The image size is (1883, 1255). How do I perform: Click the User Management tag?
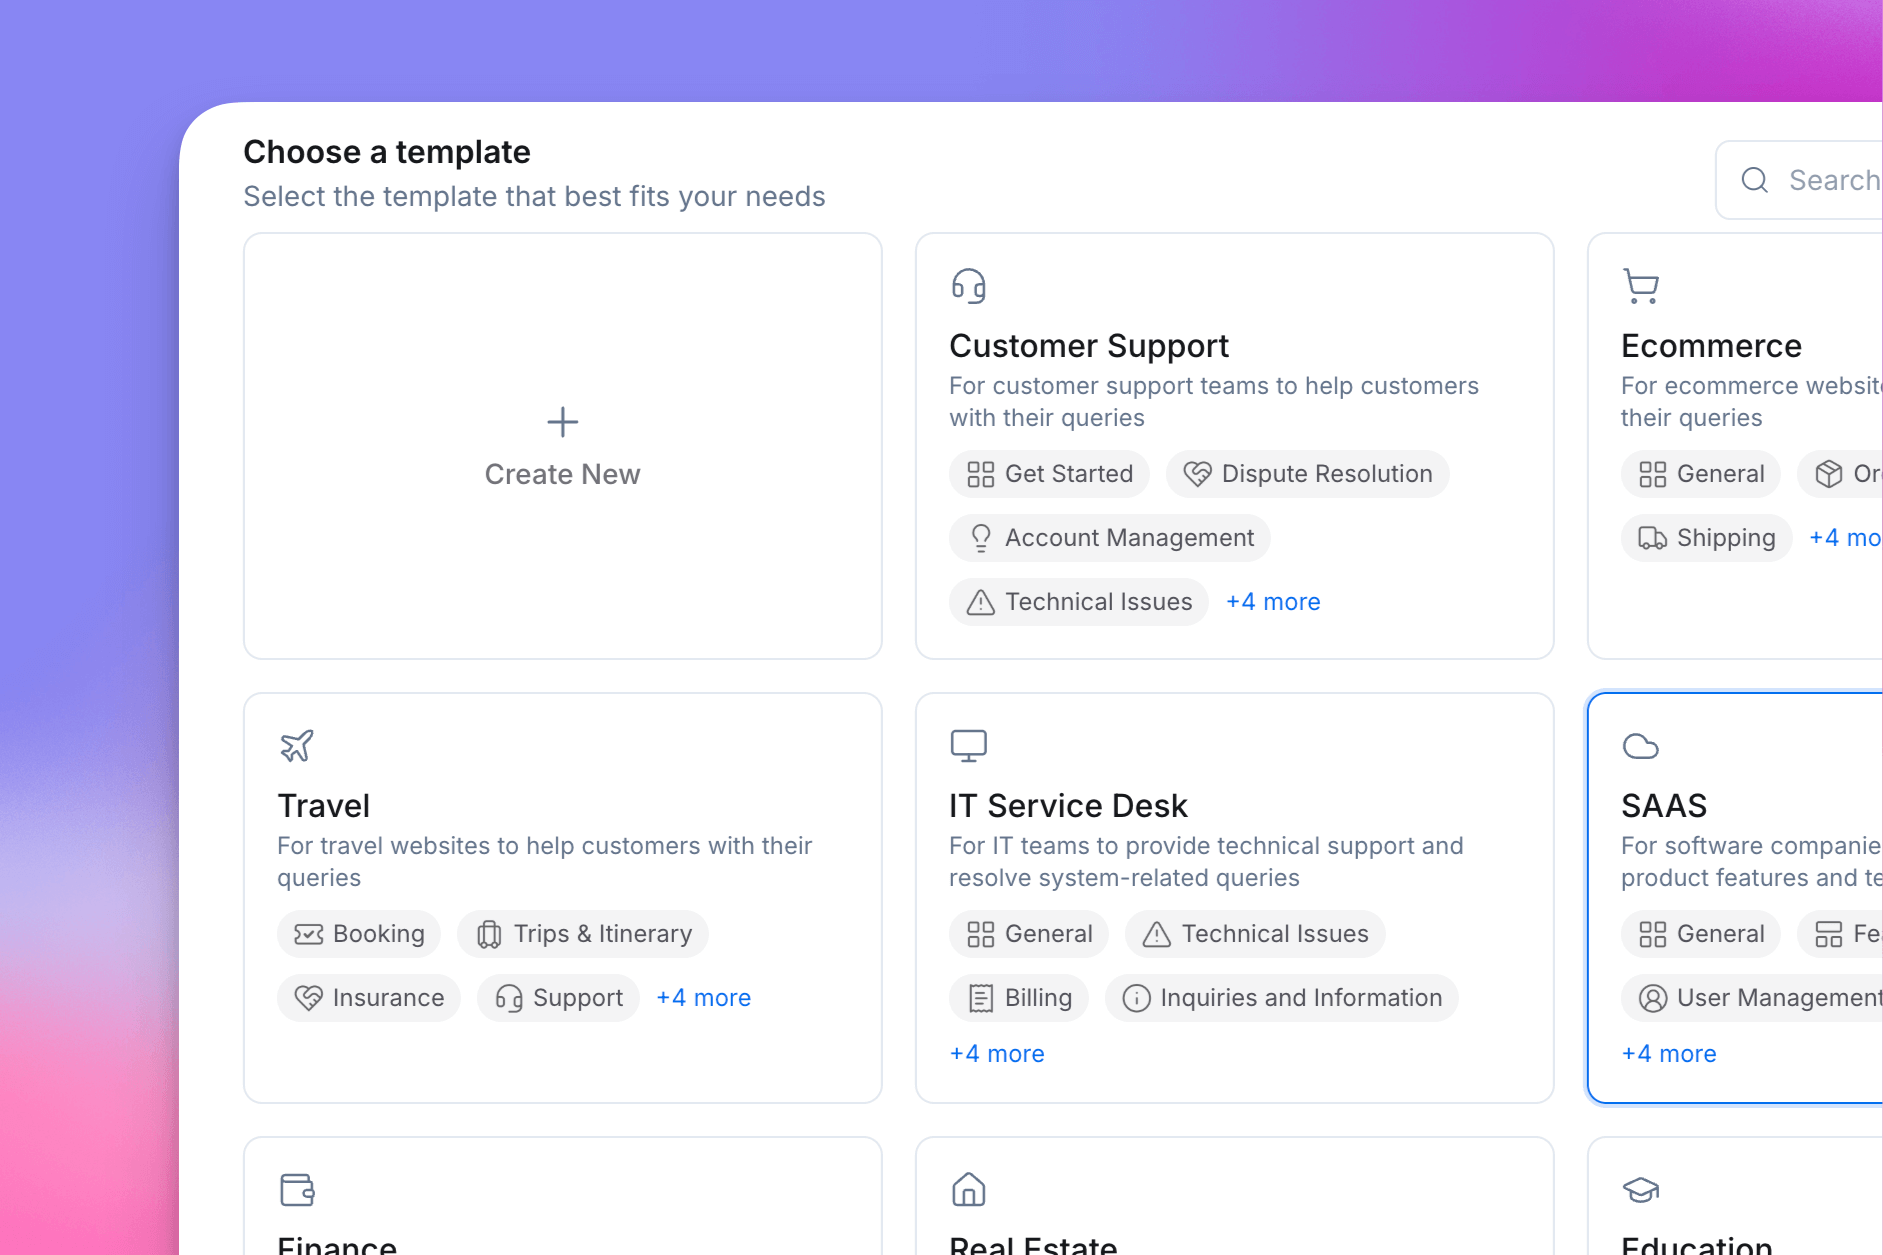(1752, 998)
